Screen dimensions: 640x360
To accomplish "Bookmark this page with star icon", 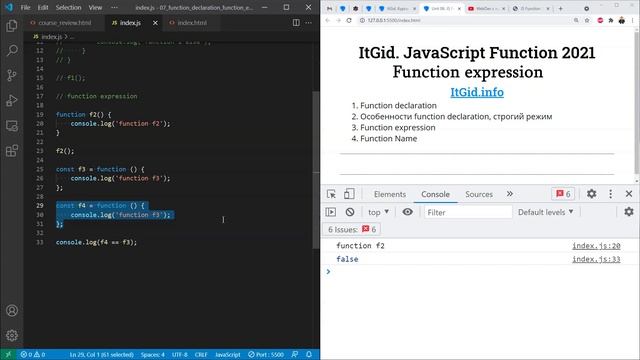I will [x=587, y=20].
